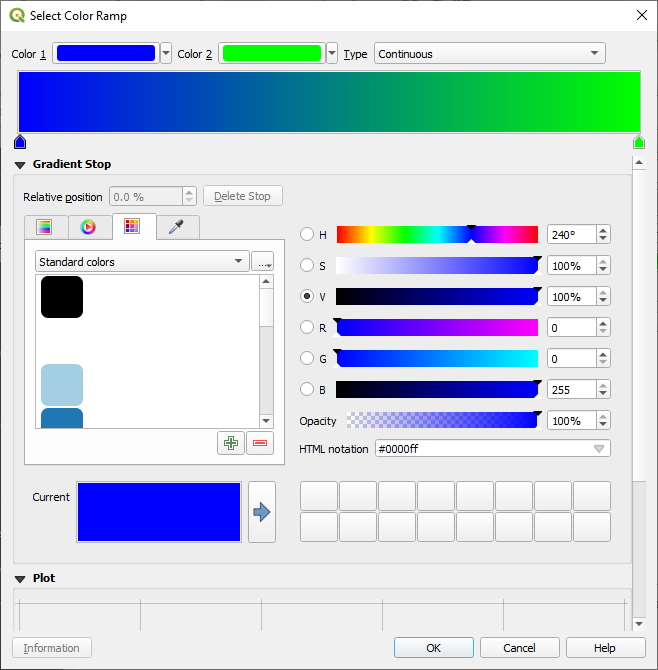Open the color sampler eyedropper tab
This screenshot has height=670, width=658.
pyautogui.click(x=176, y=227)
